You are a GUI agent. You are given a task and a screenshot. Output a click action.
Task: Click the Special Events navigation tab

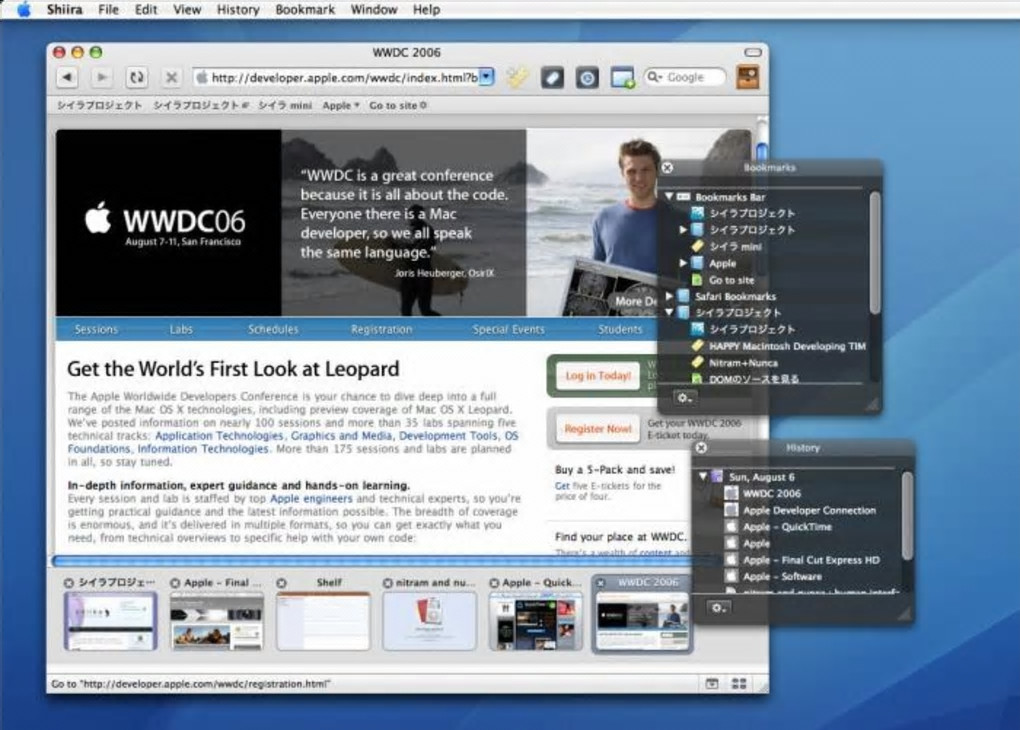[508, 329]
